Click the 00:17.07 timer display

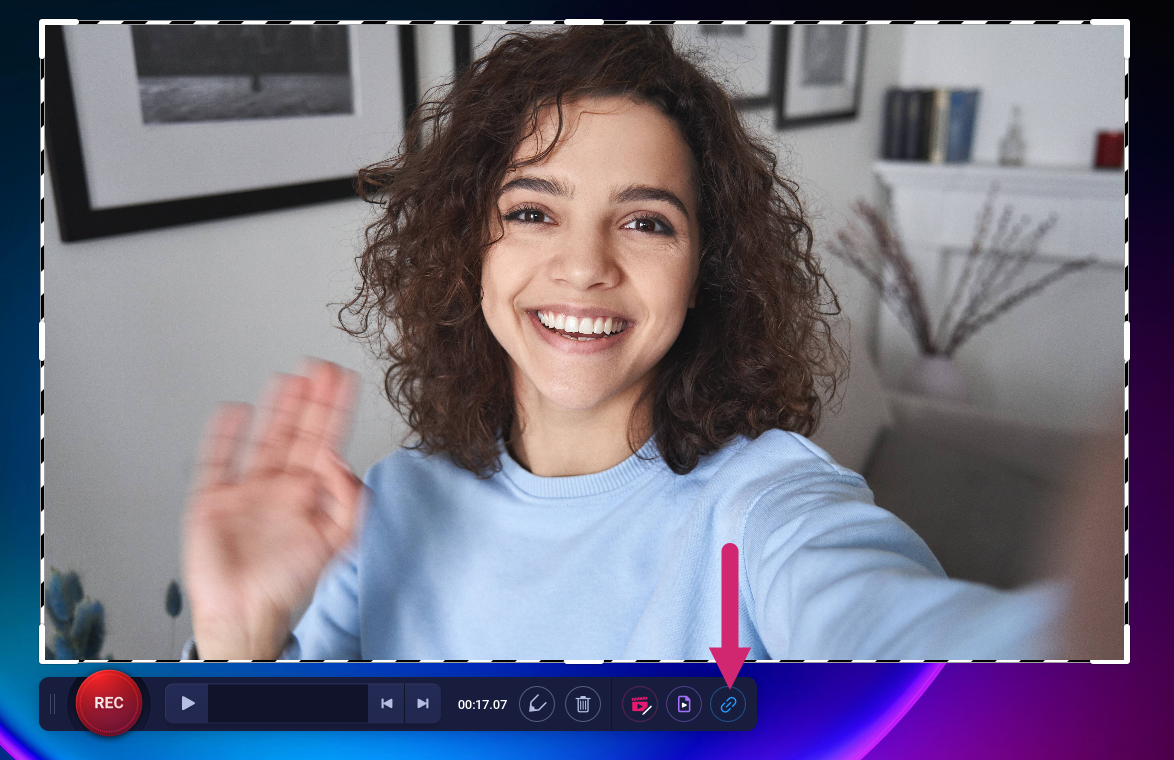tap(482, 704)
